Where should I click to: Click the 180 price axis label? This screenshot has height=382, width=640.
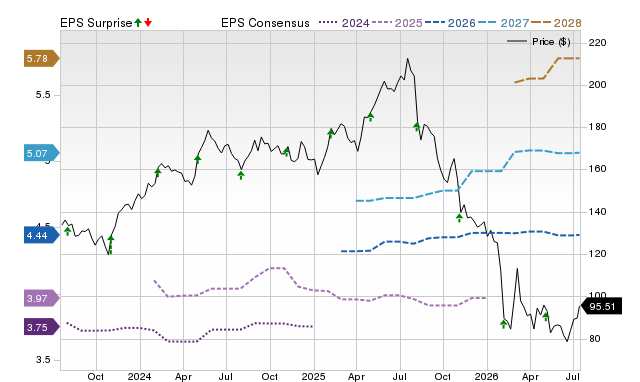598,127
